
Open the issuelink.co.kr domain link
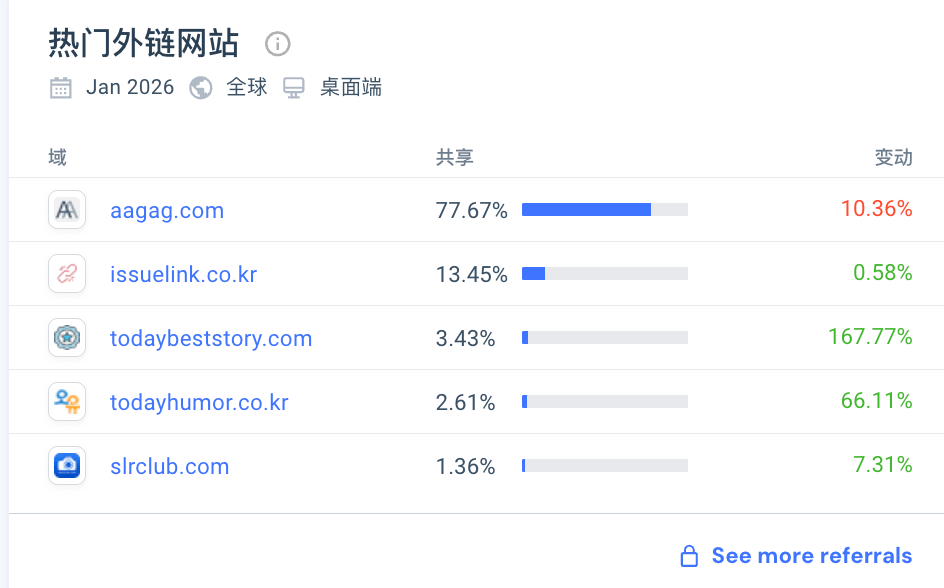coord(183,275)
